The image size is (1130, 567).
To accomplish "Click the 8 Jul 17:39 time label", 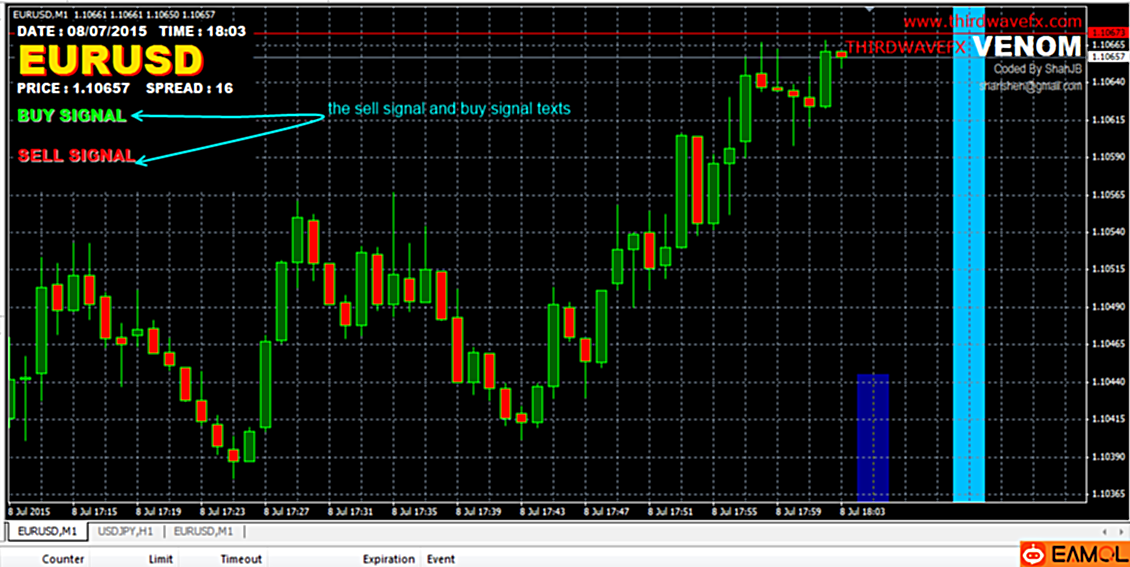I will [479, 512].
